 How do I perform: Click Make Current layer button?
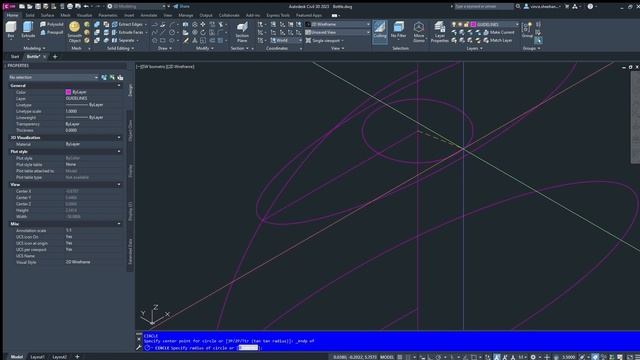pyautogui.click(x=499, y=32)
